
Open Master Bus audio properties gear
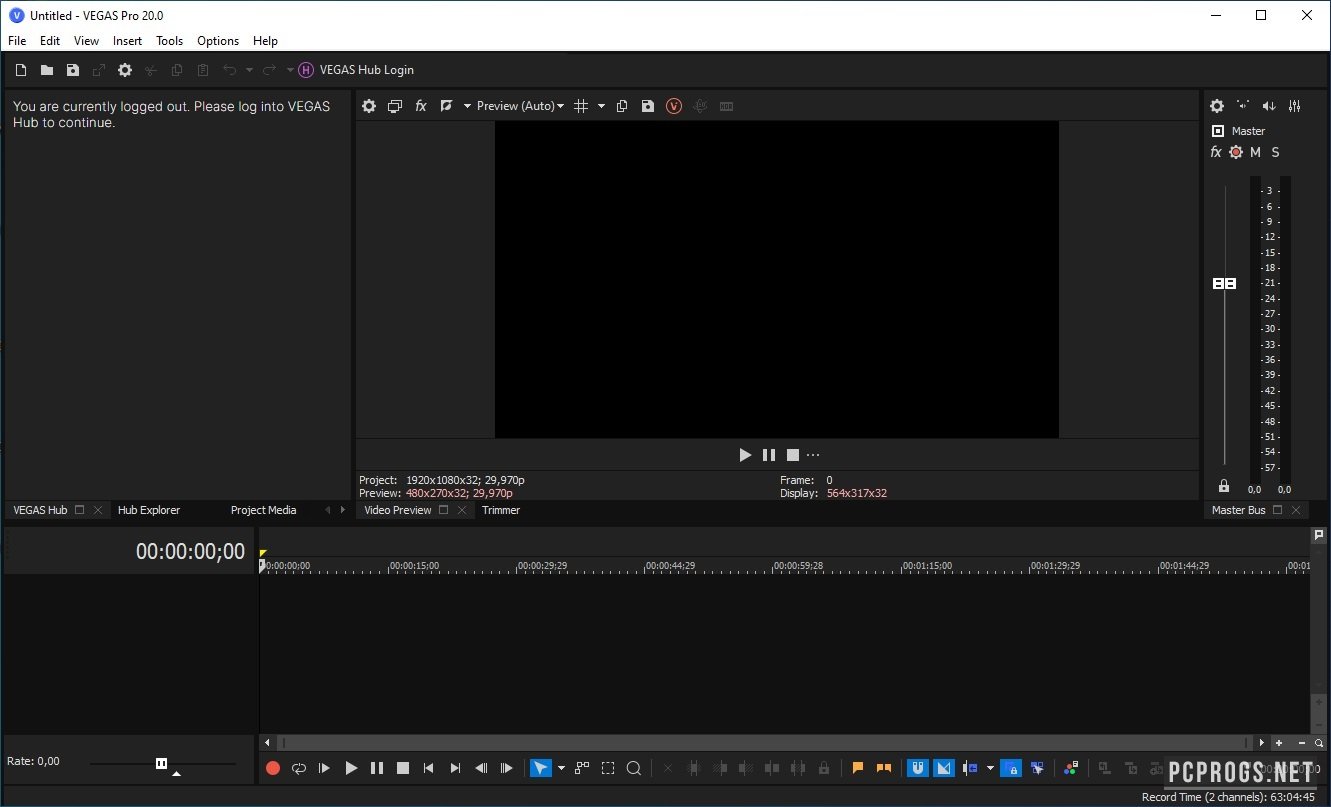(x=1217, y=106)
